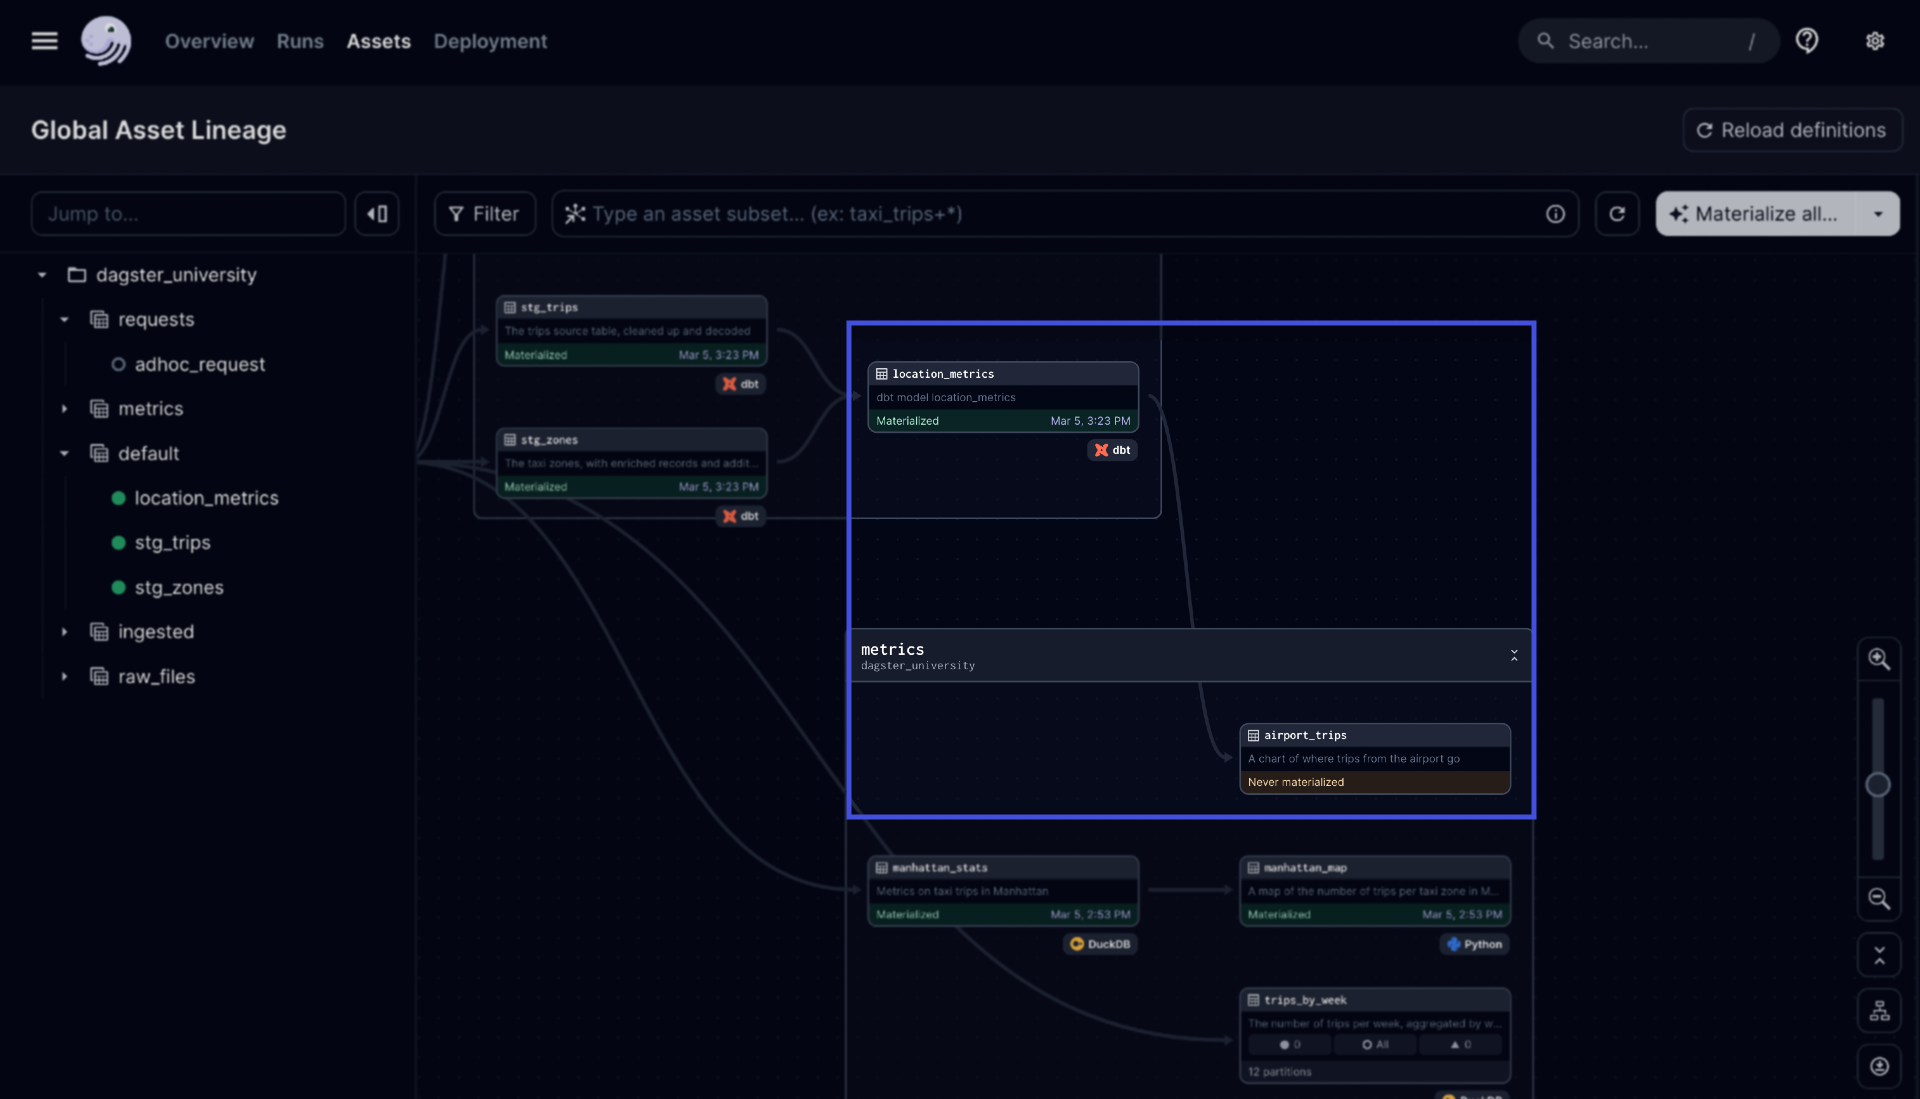Image resolution: width=1920 pixels, height=1099 pixels.
Task: Click the DuckDB badge under manhattan_stats
Action: (1100, 944)
